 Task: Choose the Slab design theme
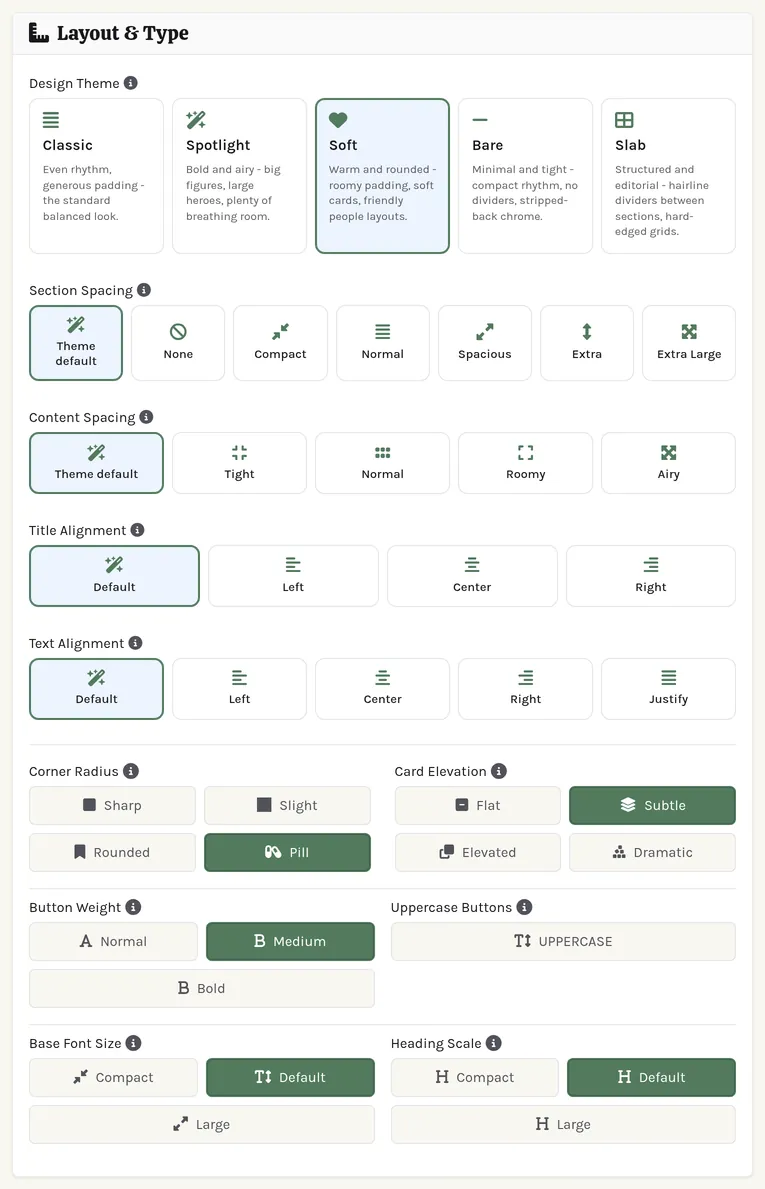pos(668,176)
